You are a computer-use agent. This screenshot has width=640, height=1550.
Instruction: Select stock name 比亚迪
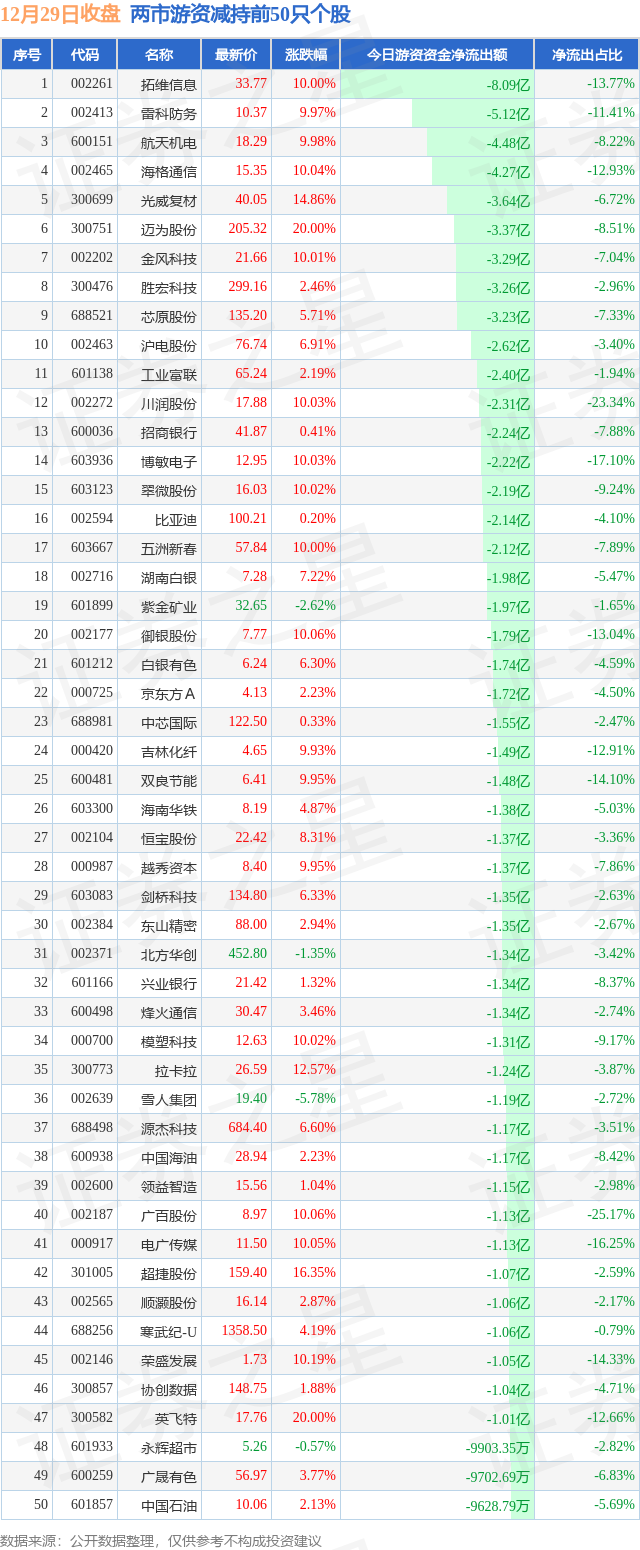[x=177, y=519]
